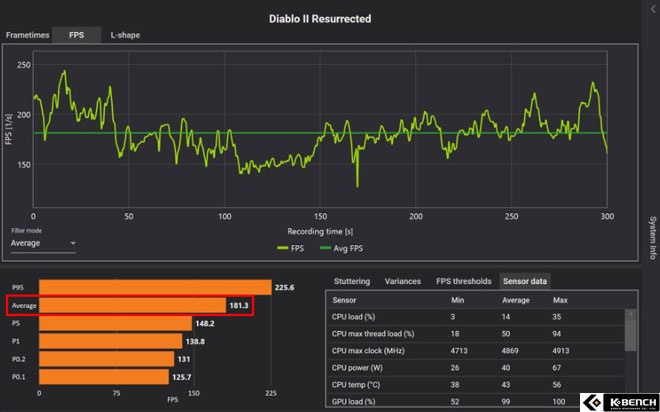Select the FPS graph tab
The image size is (660, 412).
click(x=77, y=35)
